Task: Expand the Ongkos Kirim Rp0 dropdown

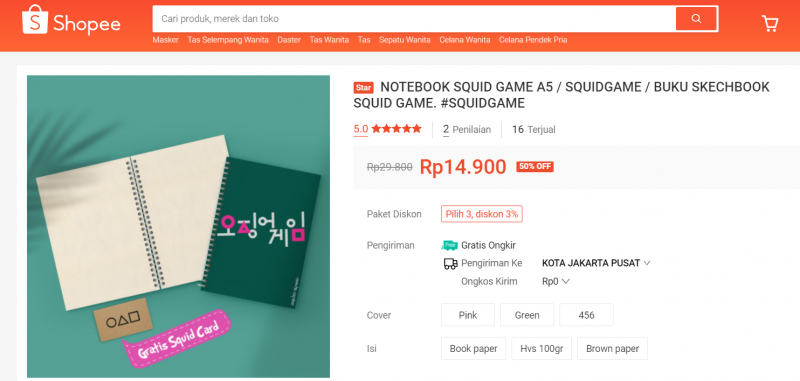Action: 556,281
